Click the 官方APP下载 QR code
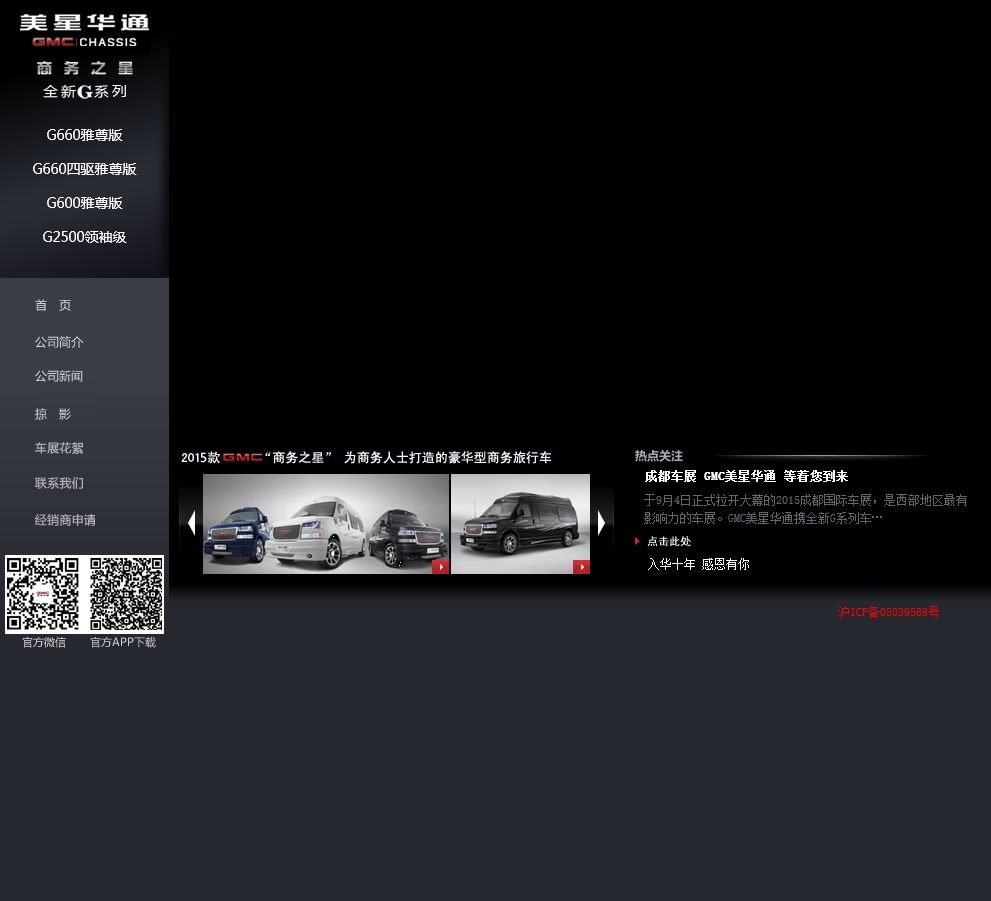Image resolution: width=991 pixels, height=901 pixels. (126, 594)
